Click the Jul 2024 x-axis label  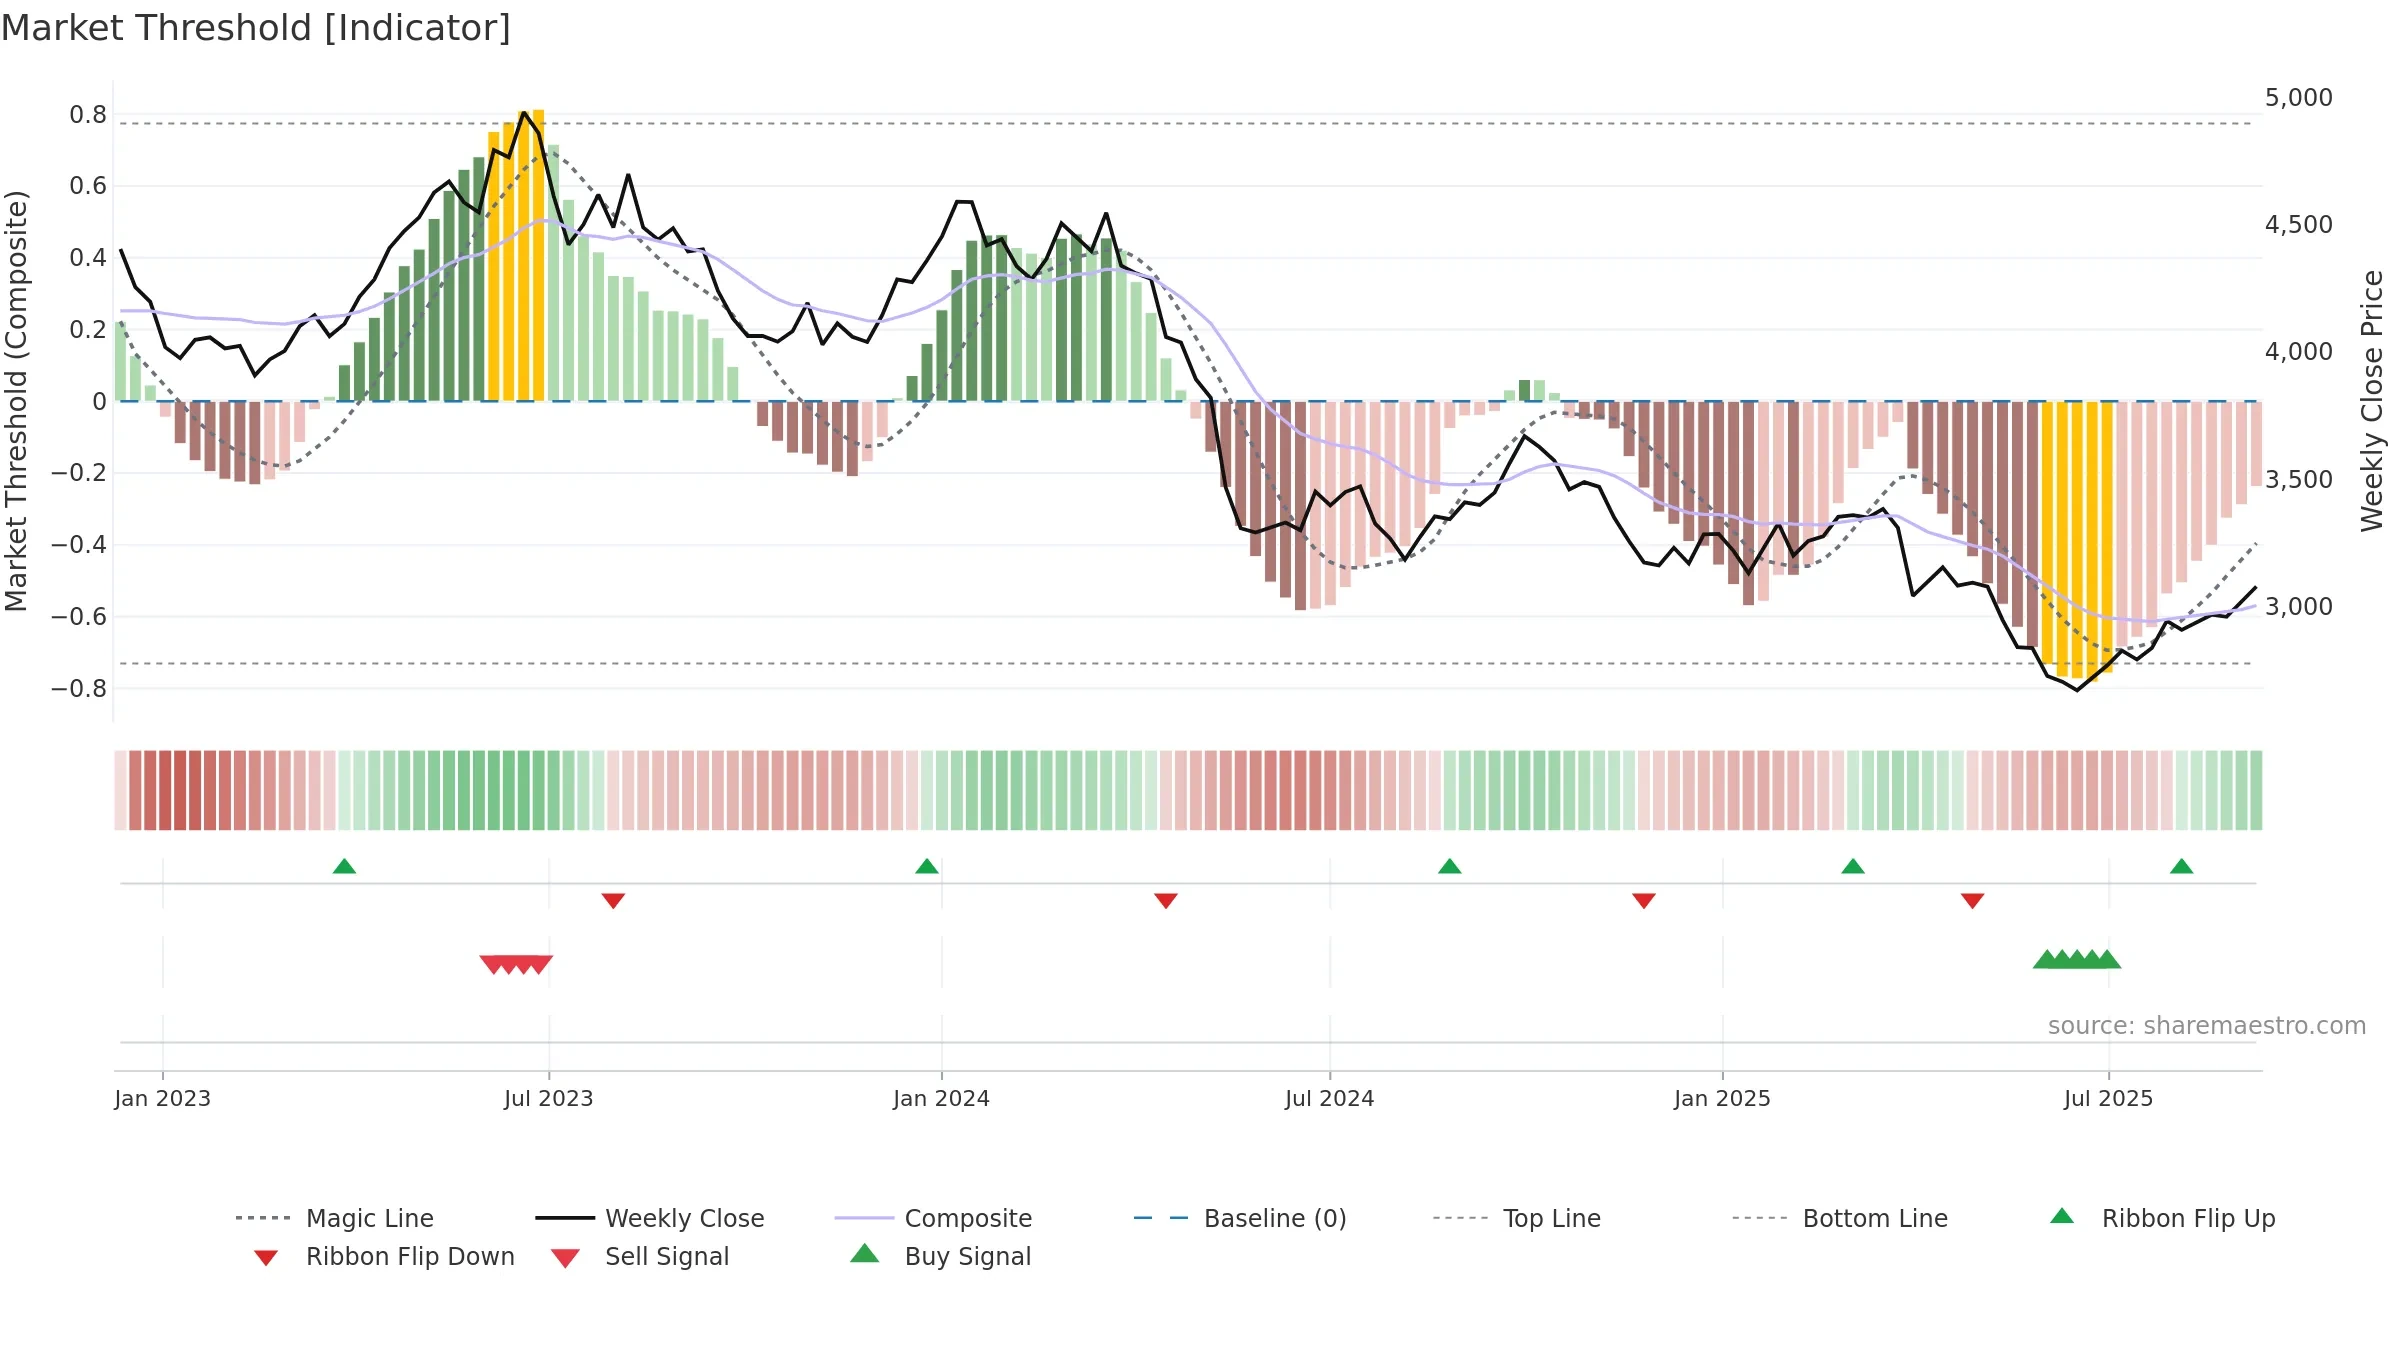click(x=1330, y=1098)
